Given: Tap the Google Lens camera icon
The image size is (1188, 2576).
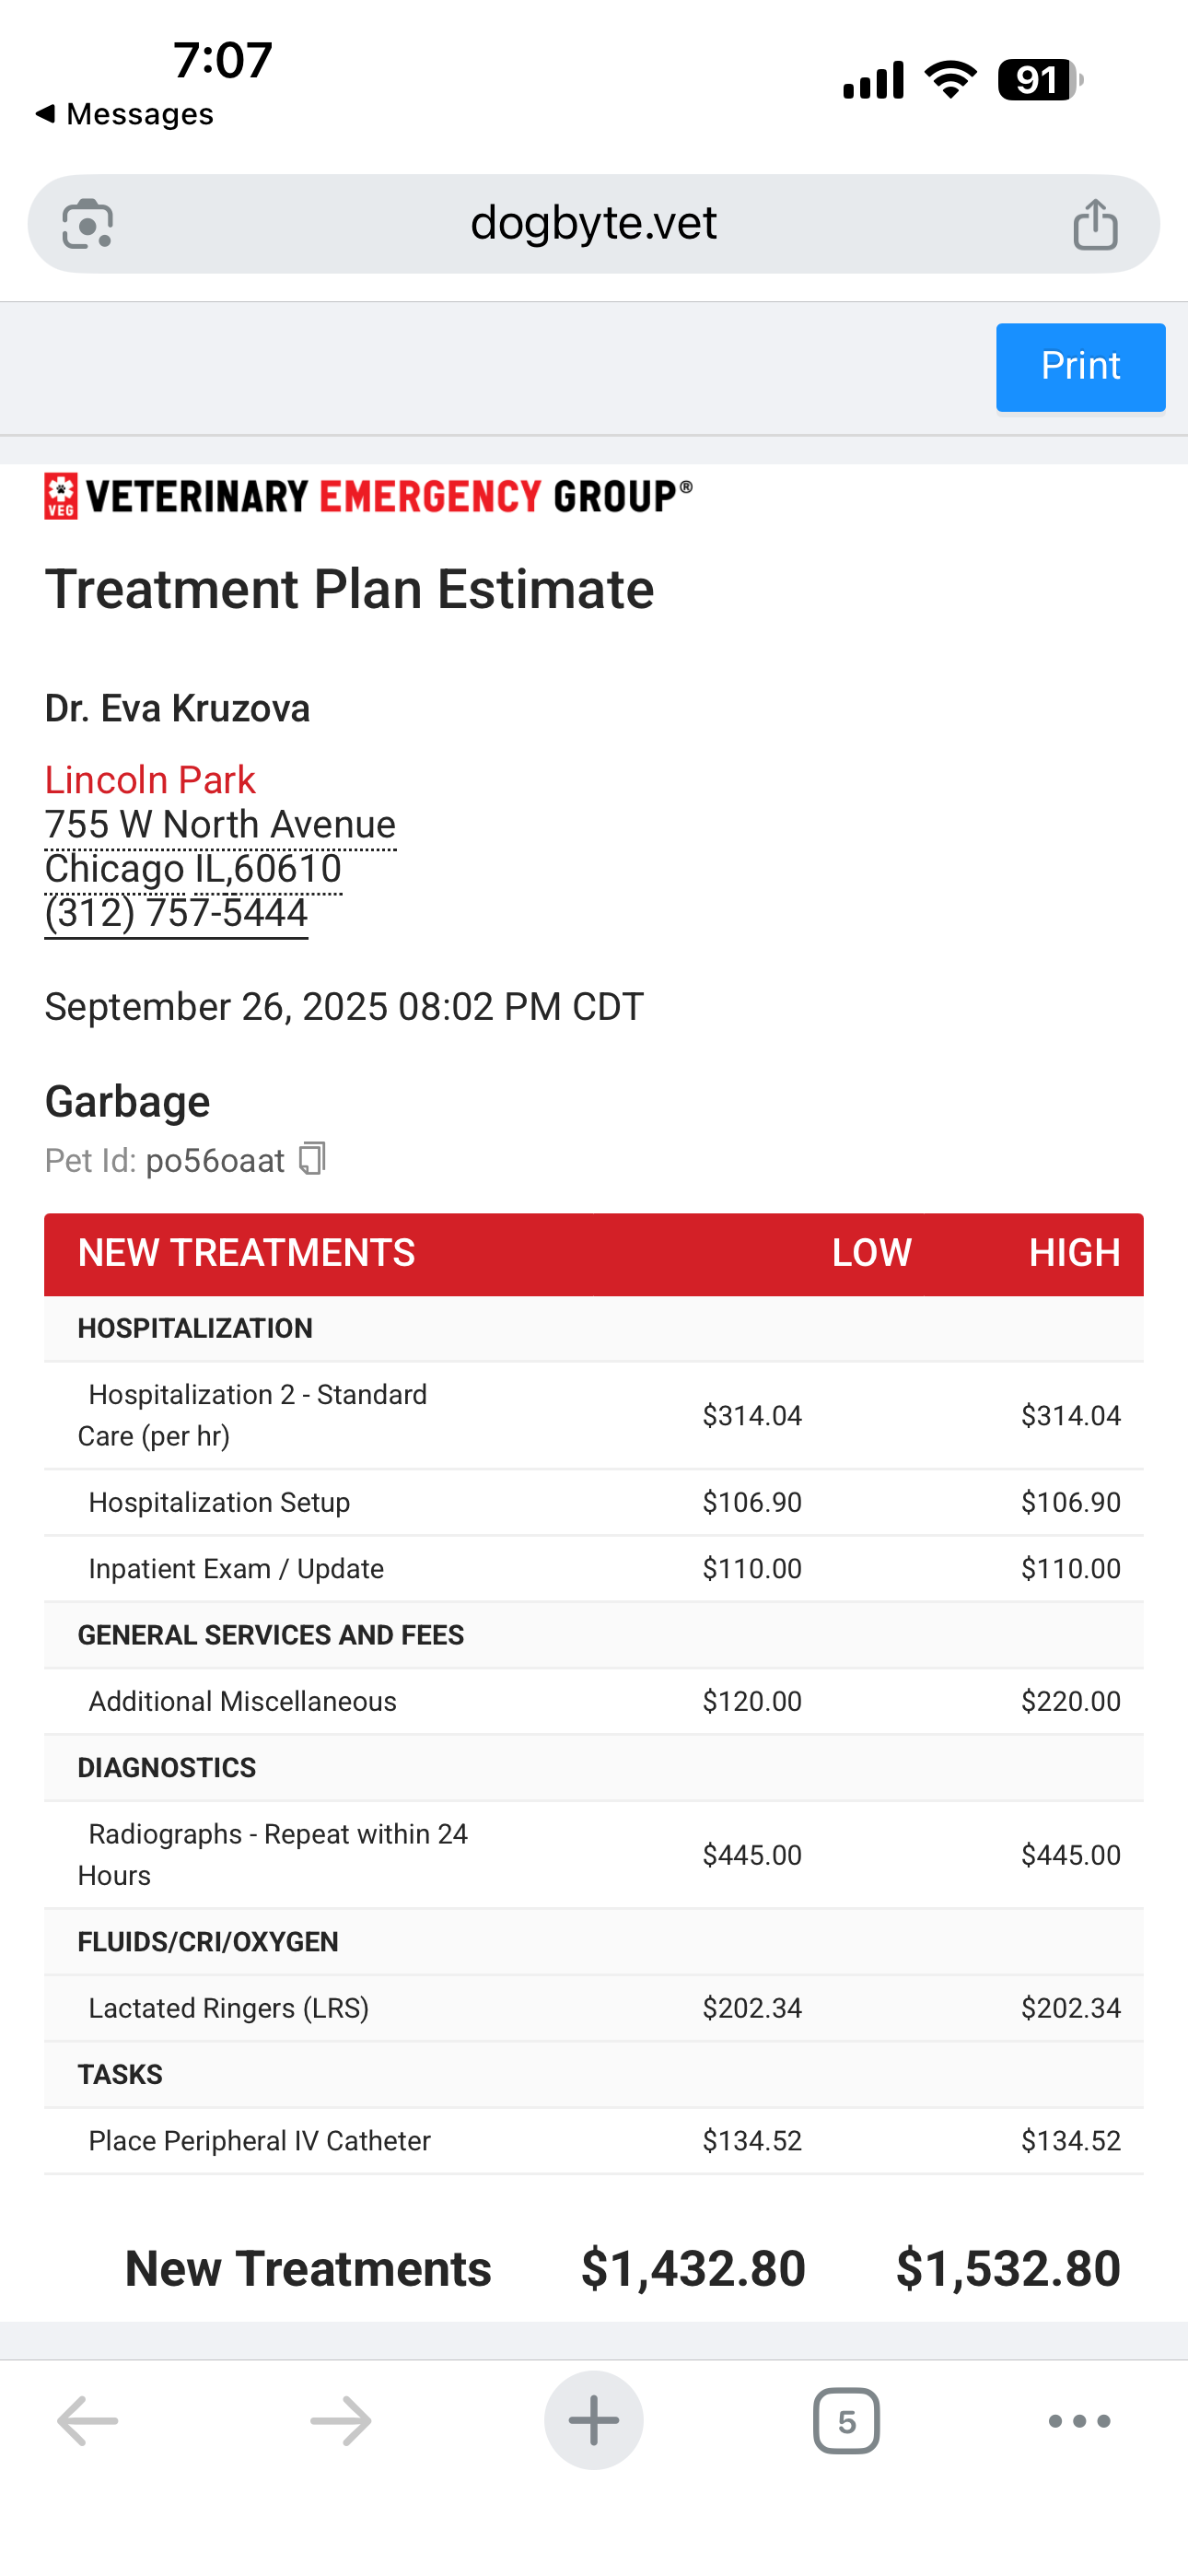Looking at the screenshot, I should pyautogui.click(x=87, y=223).
